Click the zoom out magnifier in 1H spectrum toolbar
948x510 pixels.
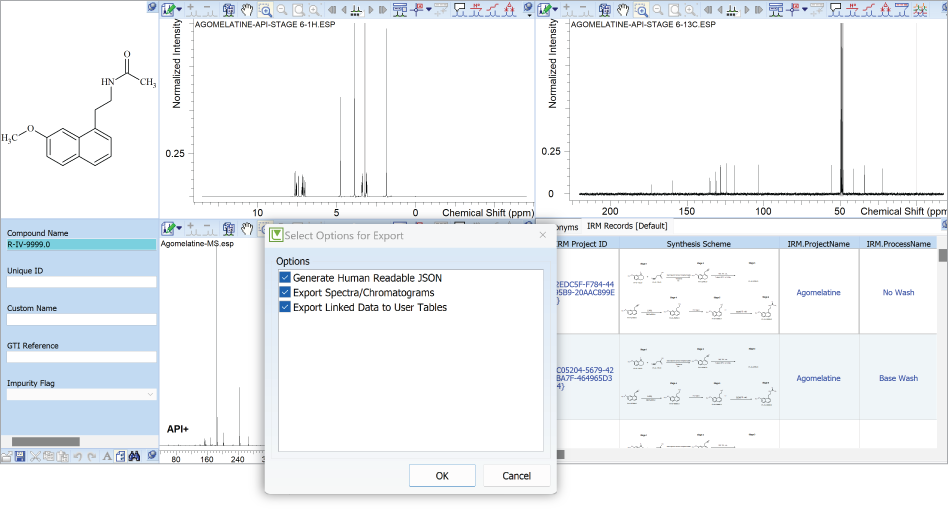pos(282,10)
